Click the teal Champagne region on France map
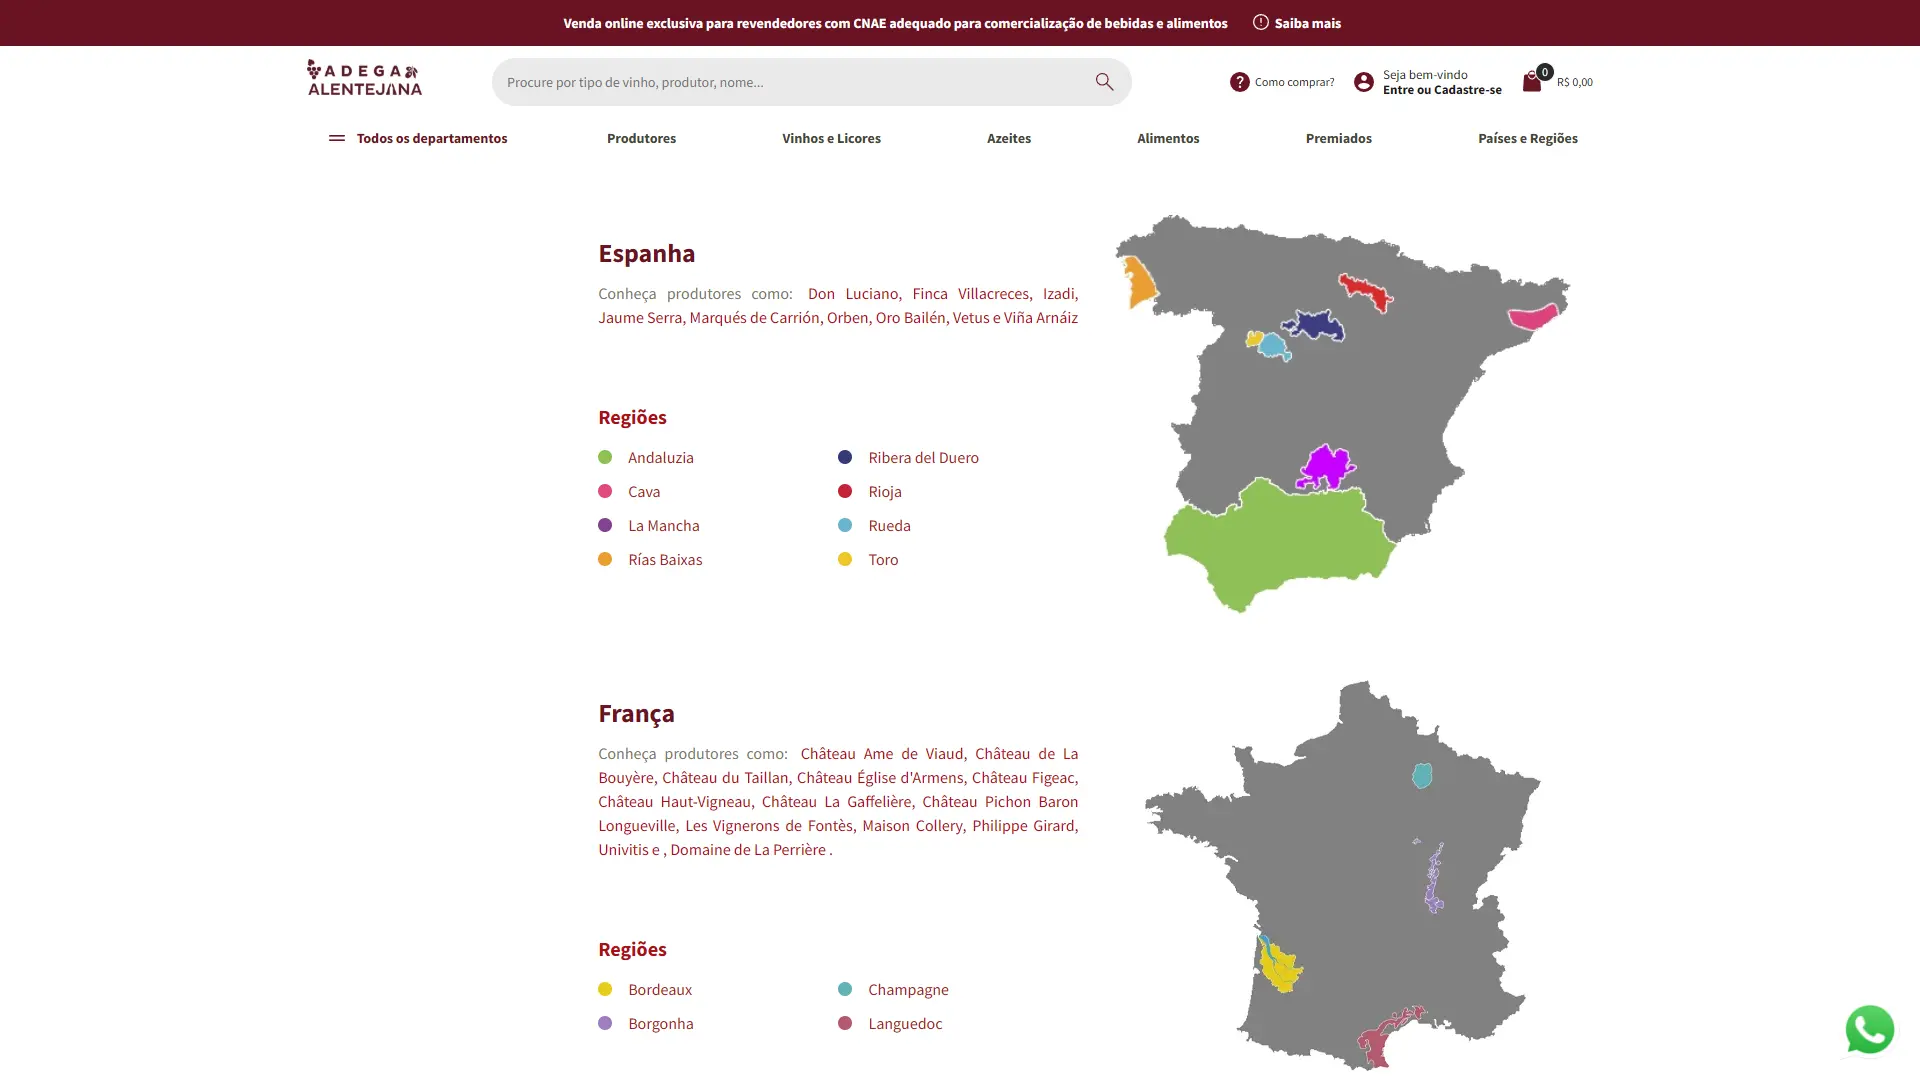The height and width of the screenshot is (1080, 1920). [x=1422, y=775]
